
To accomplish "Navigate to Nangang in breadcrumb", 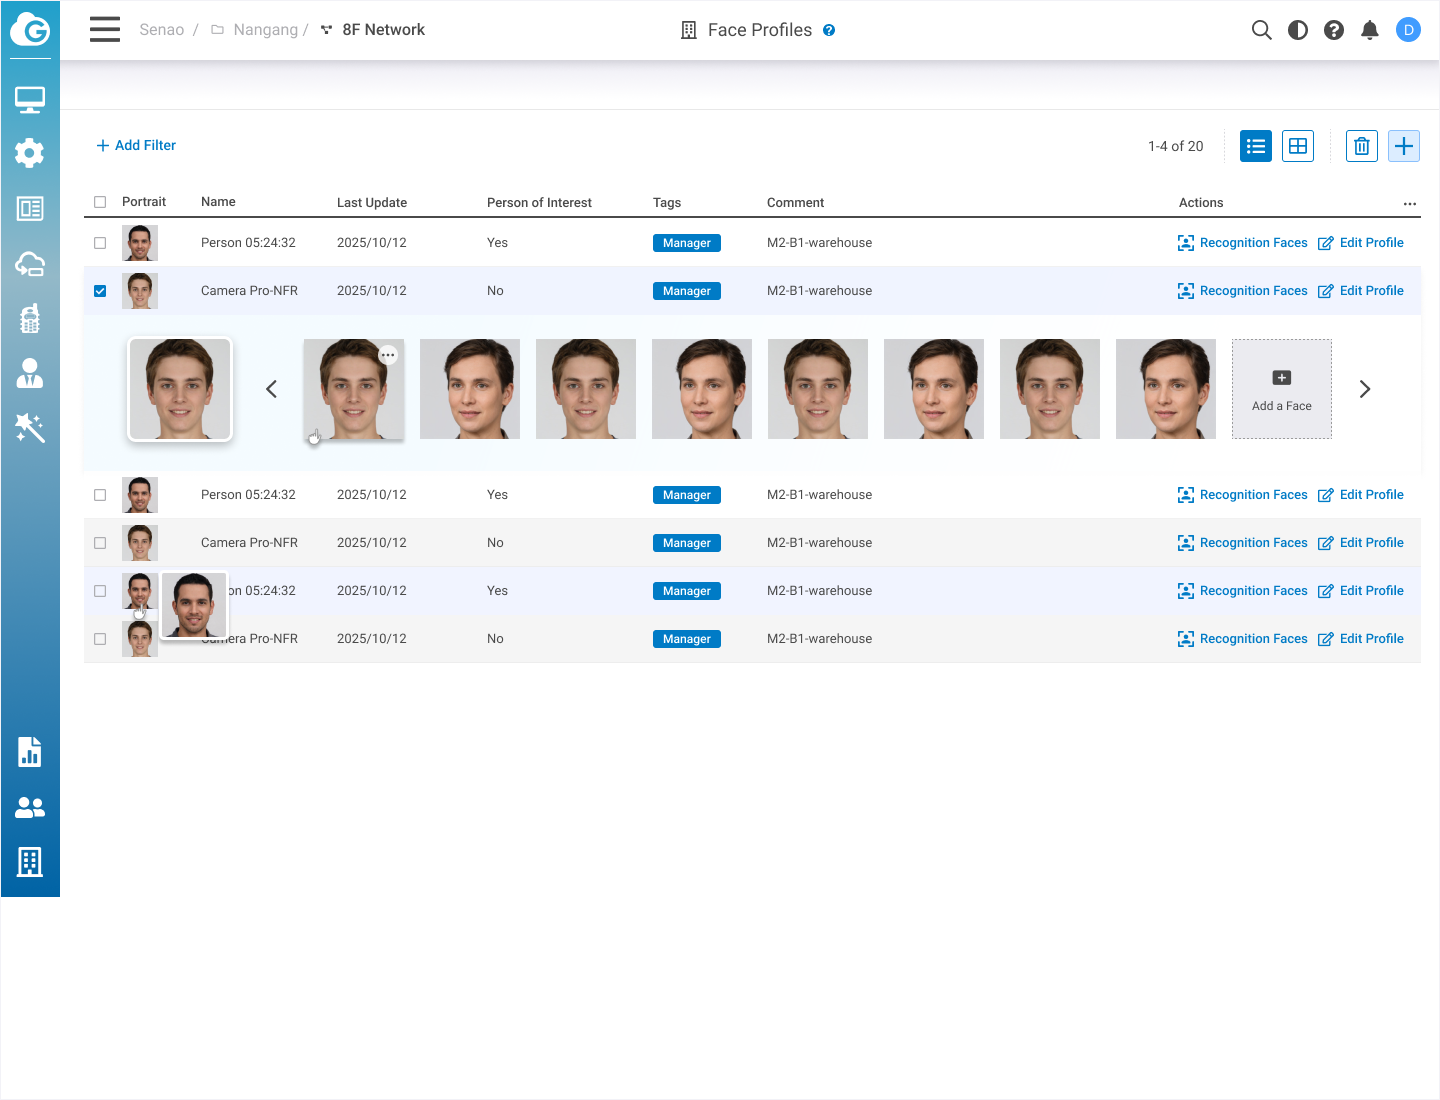I will 264,30.
